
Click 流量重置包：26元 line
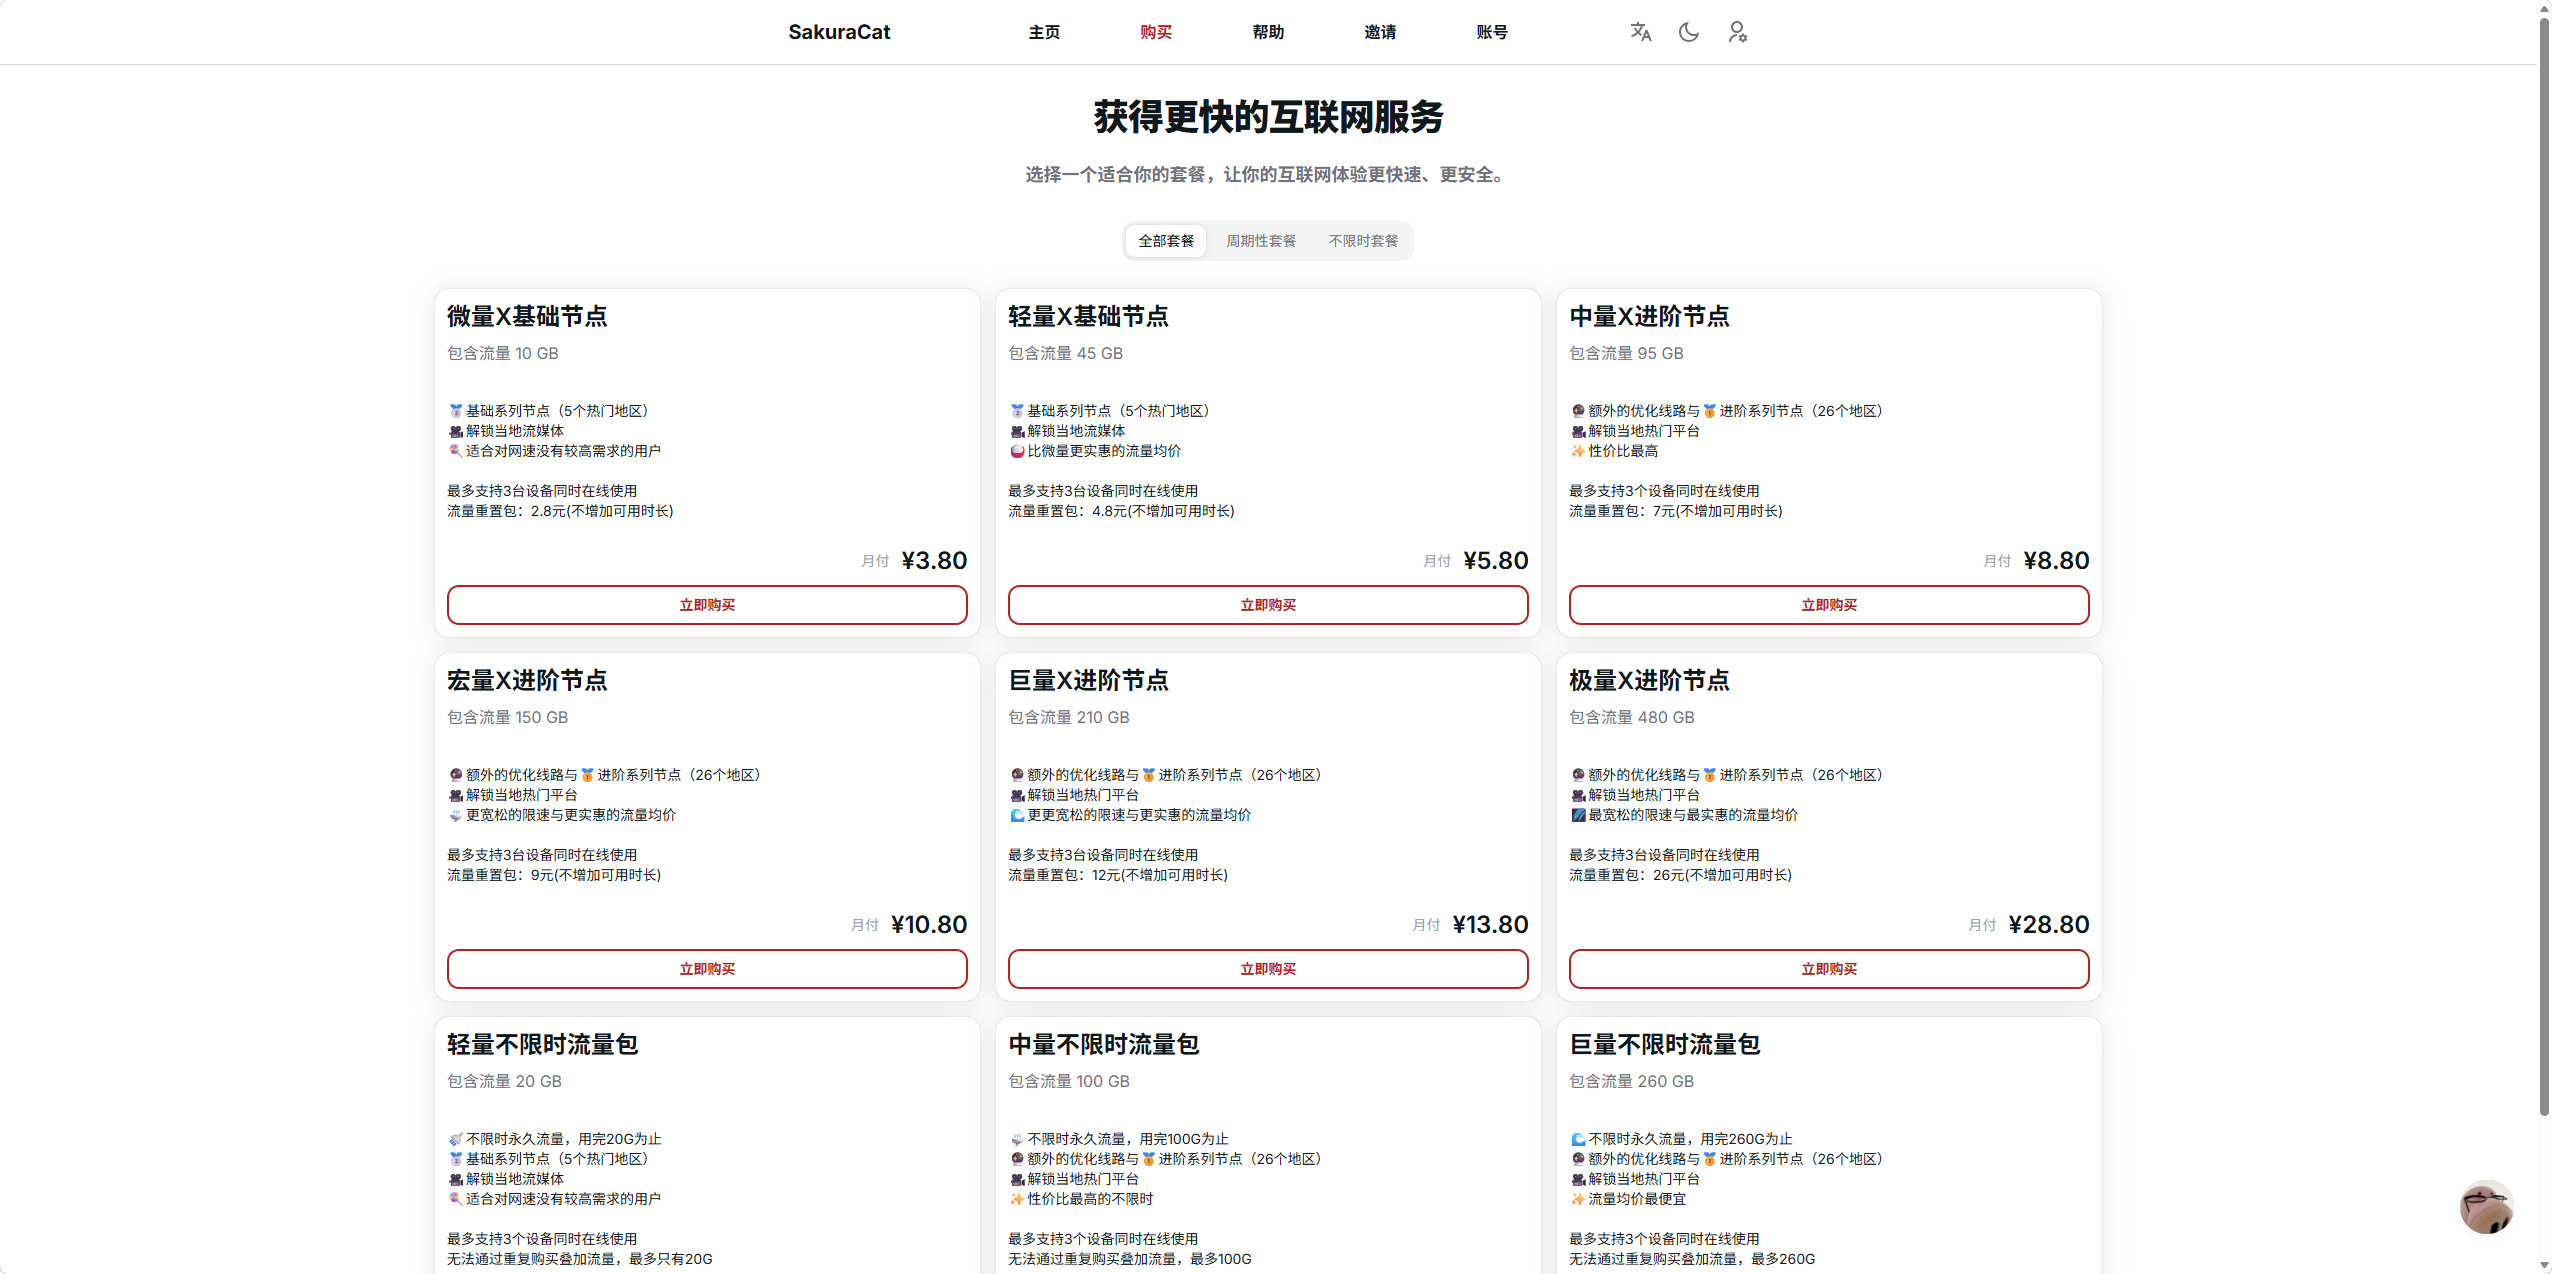pyautogui.click(x=1680, y=876)
